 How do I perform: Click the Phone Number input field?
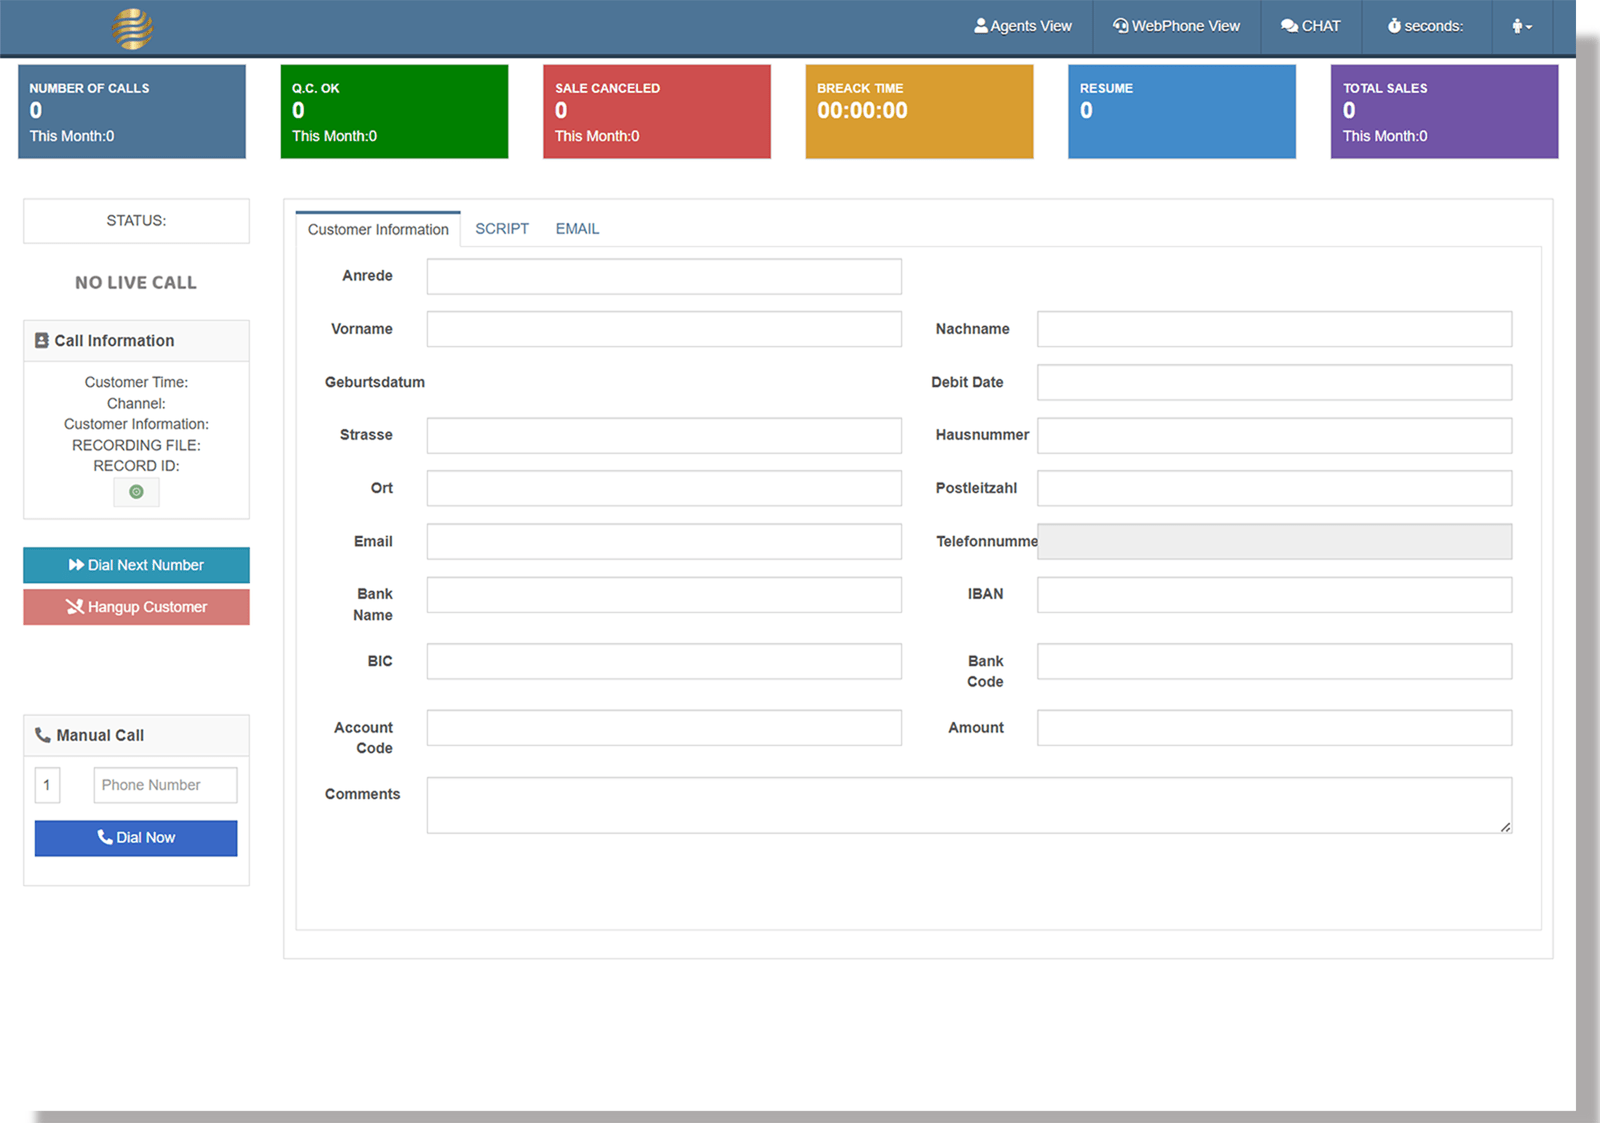tap(165, 785)
